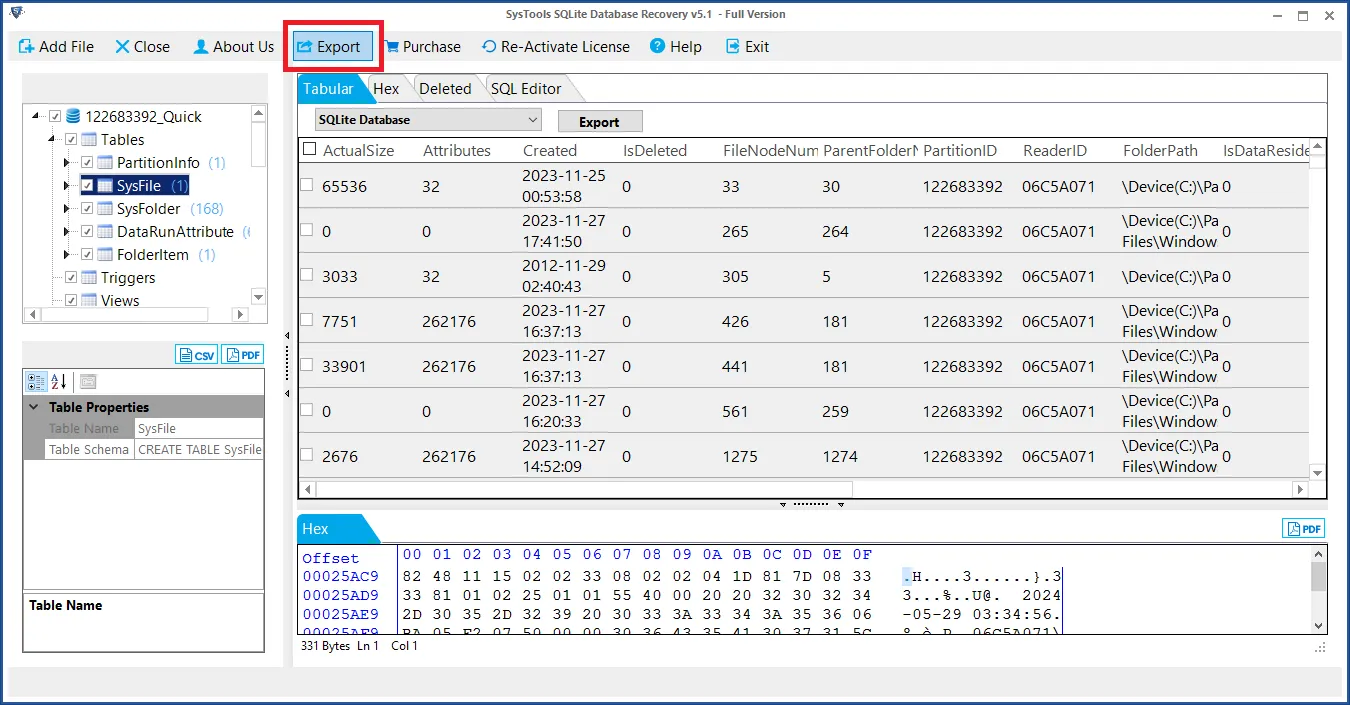This screenshot has height=705, width=1350.
Task: Open the SQLite Database export dropdown
Action: tap(428, 120)
